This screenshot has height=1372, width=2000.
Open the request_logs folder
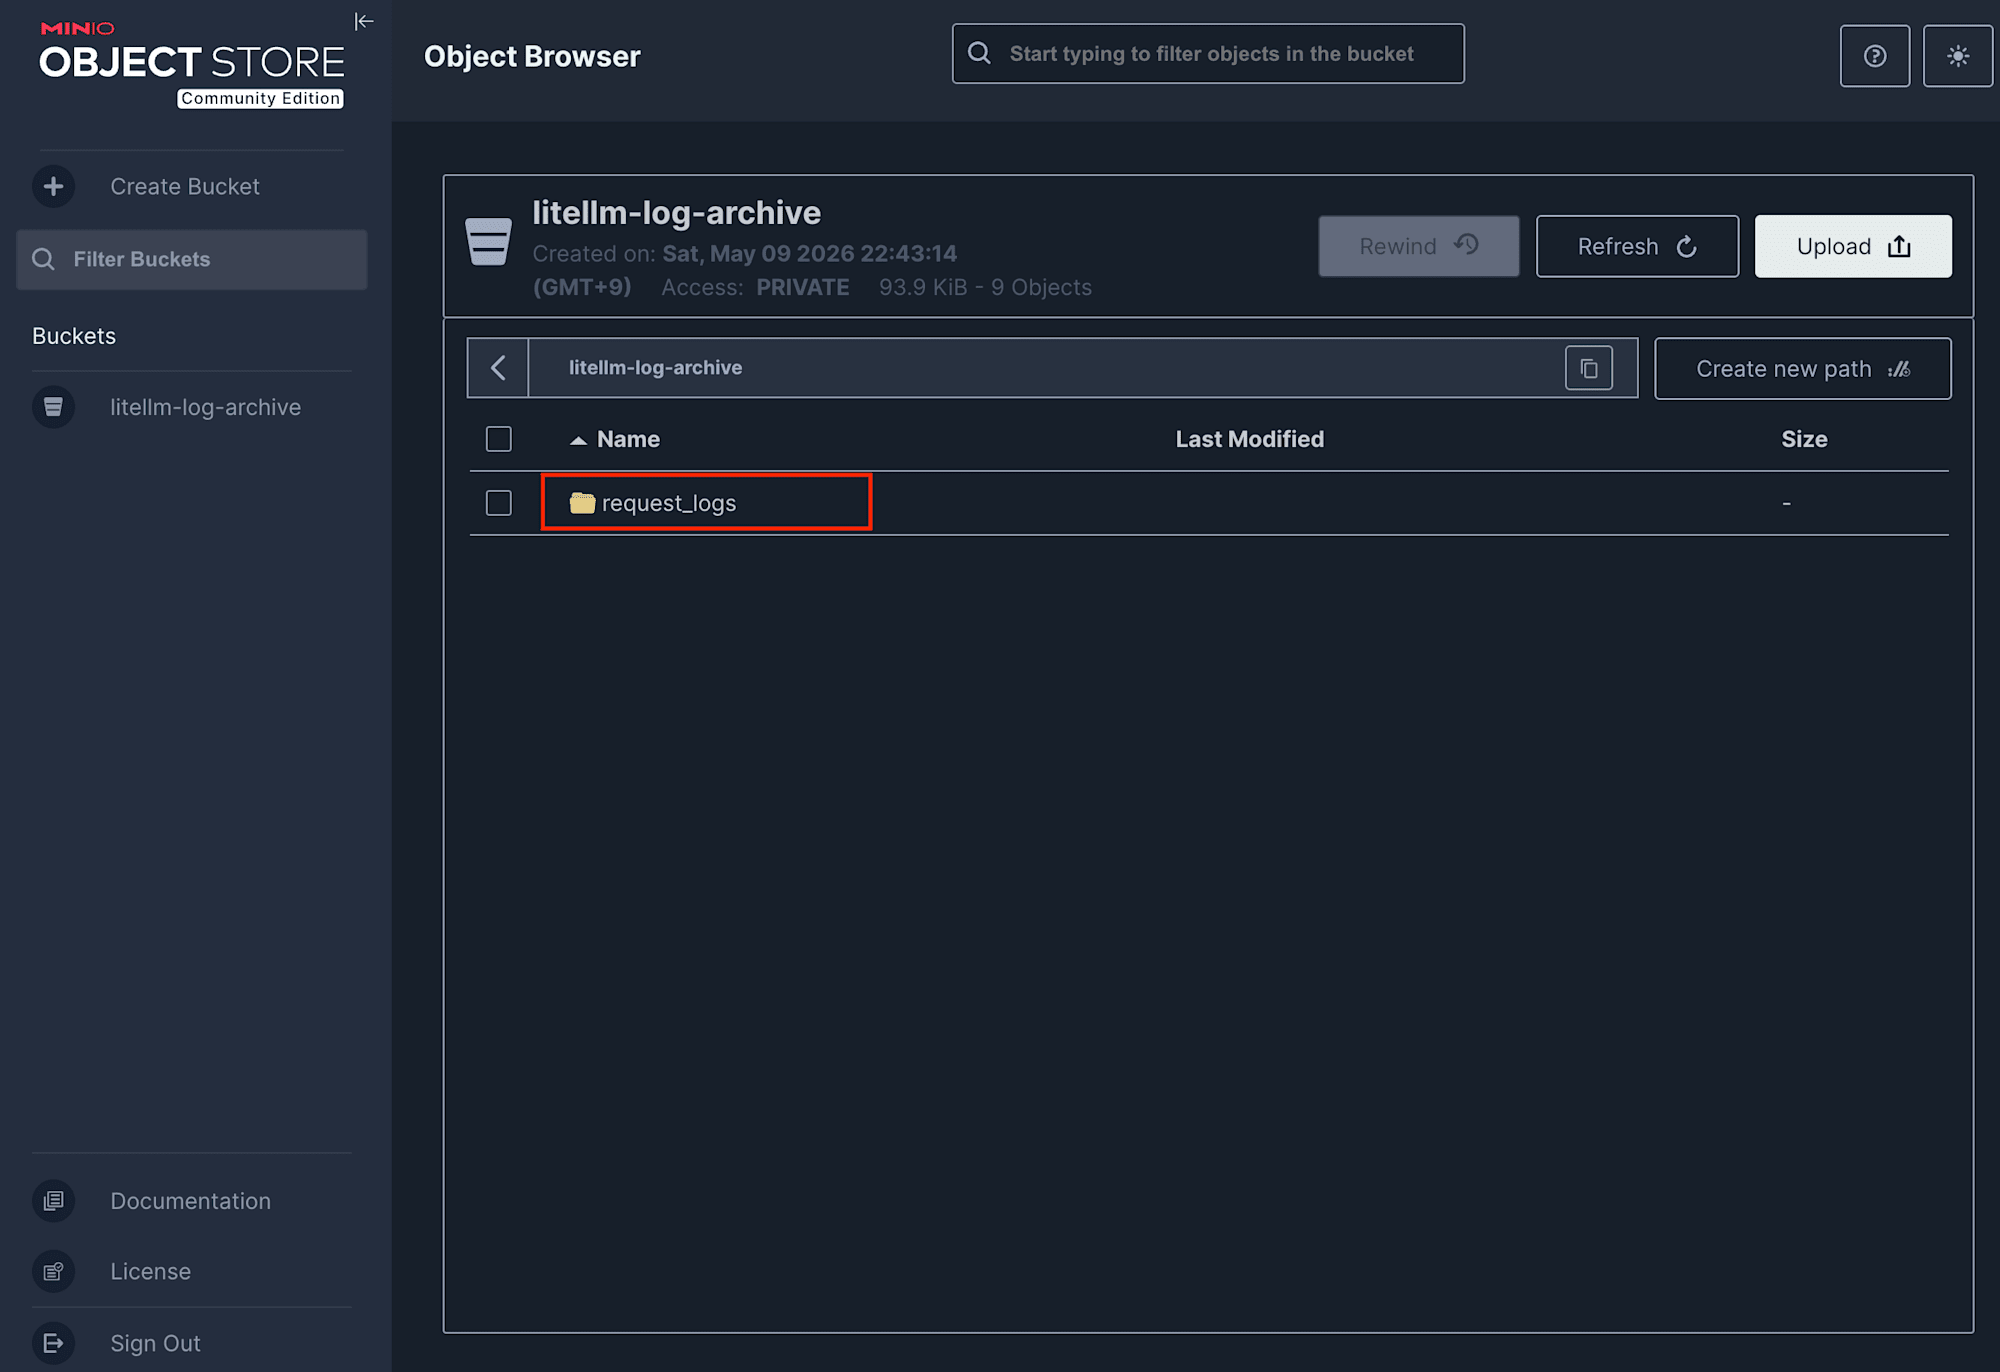(668, 503)
